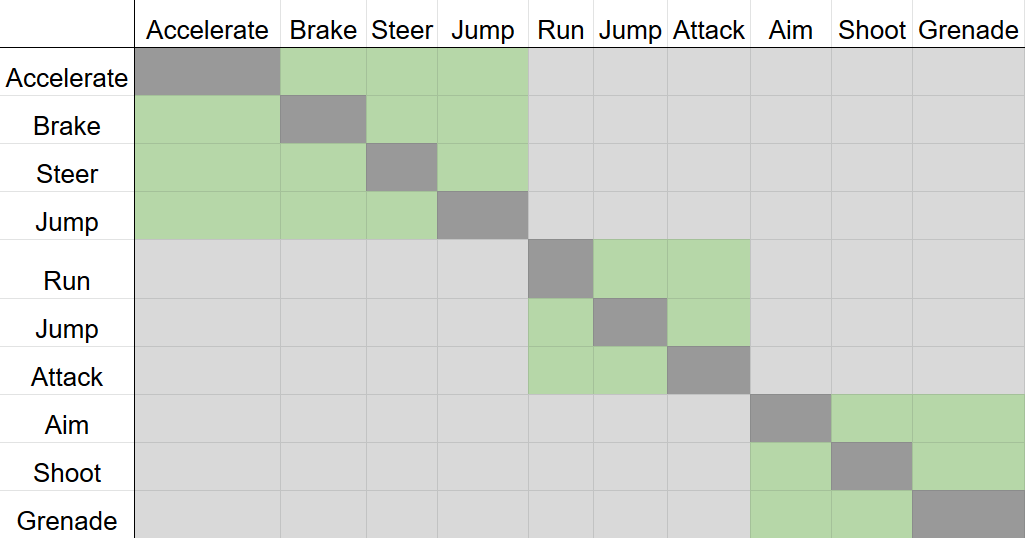Click the Shoot column header

tap(872, 30)
